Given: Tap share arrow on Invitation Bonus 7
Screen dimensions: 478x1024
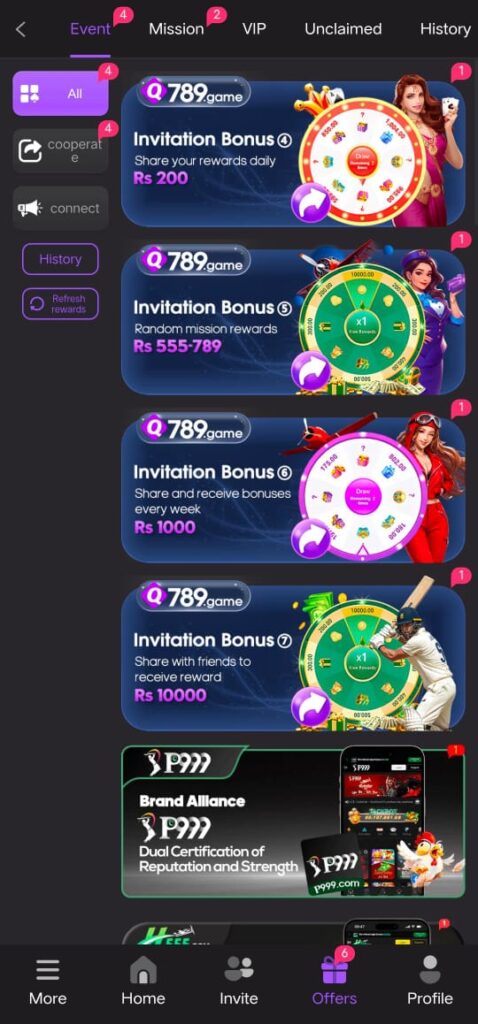Looking at the screenshot, I should (311, 707).
